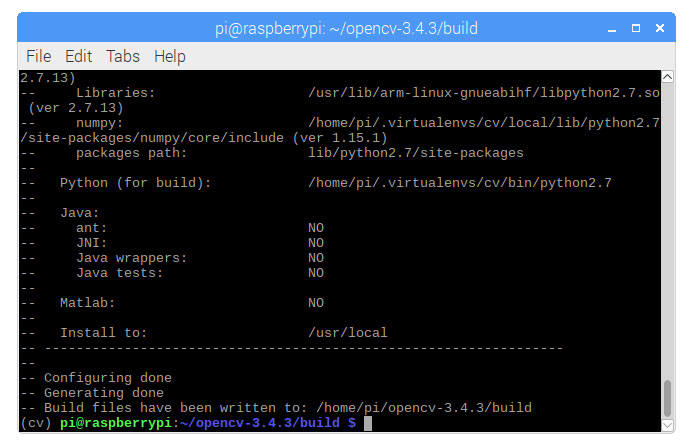The height and width of the screenshot is (448, 694).
Task: Click the 'packages path:' label
Action: 131,153
